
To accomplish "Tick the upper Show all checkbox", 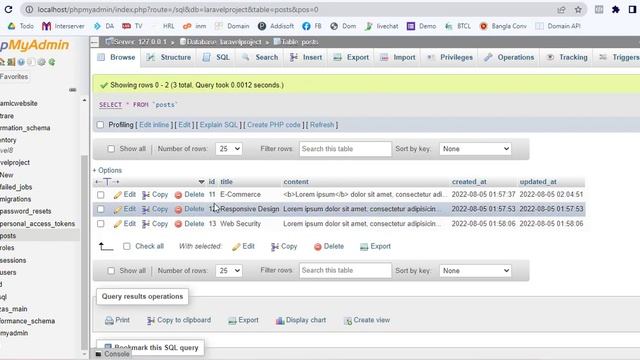I will [x=111, y=149].
